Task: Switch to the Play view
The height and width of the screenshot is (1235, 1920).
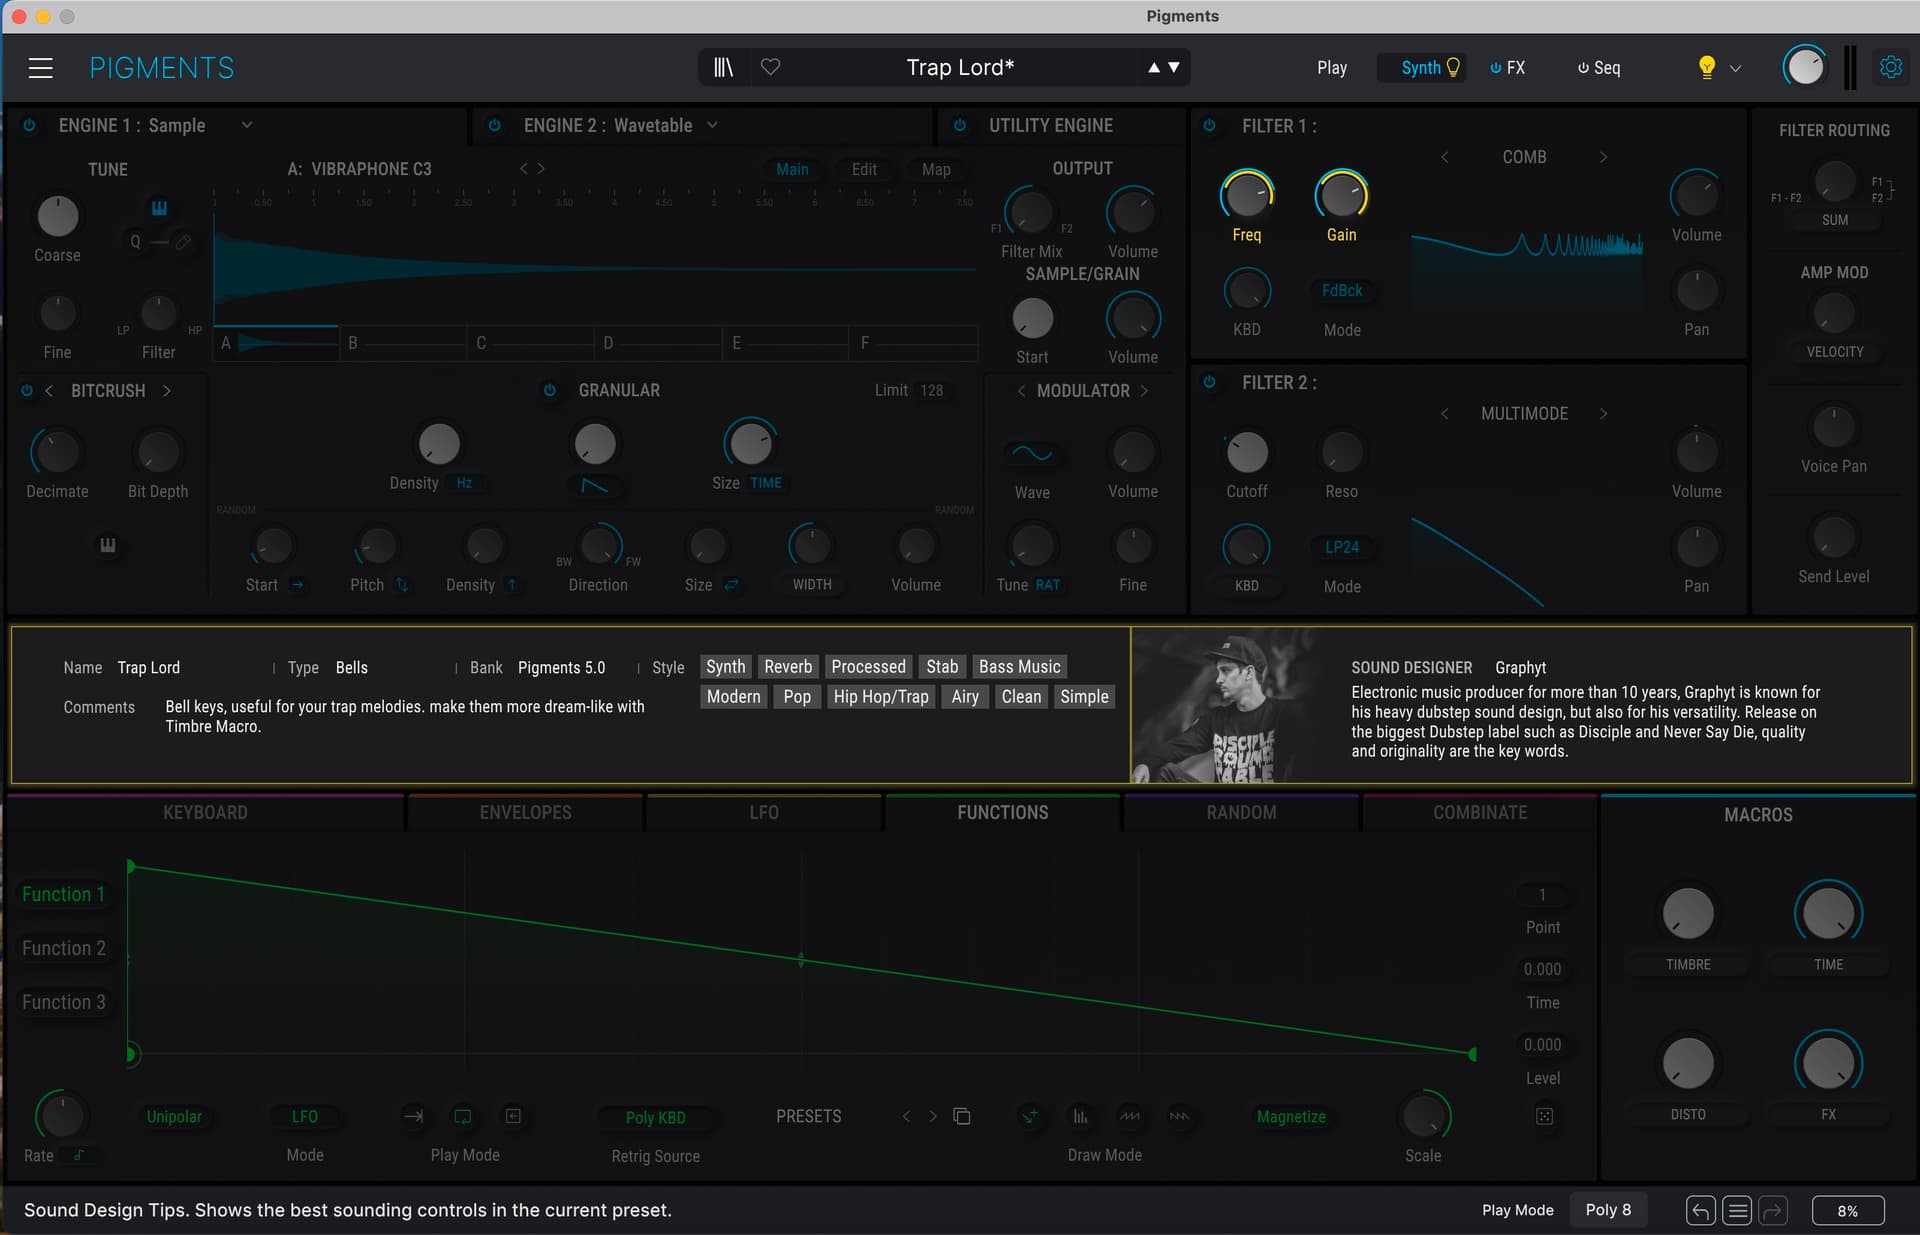Action: coord(1332,68)
